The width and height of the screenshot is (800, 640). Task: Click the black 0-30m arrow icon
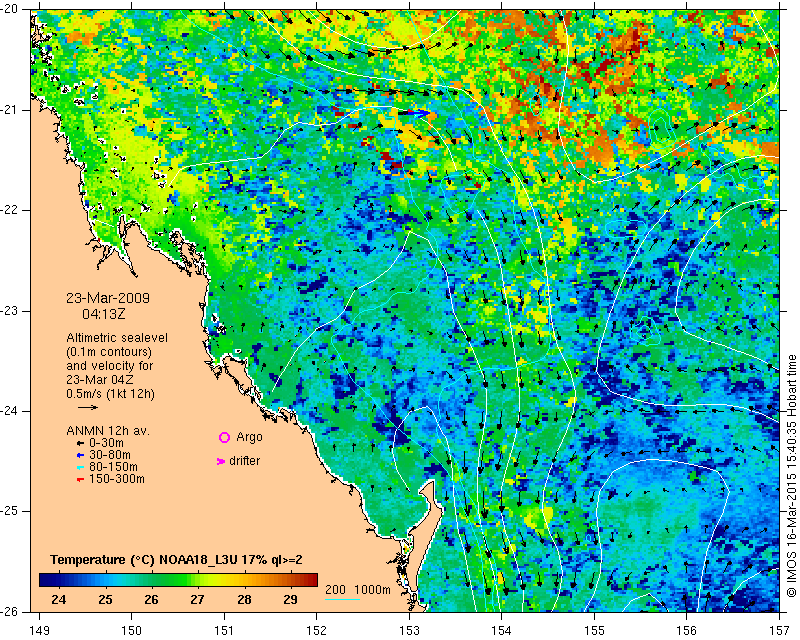(x=80, y=444)
